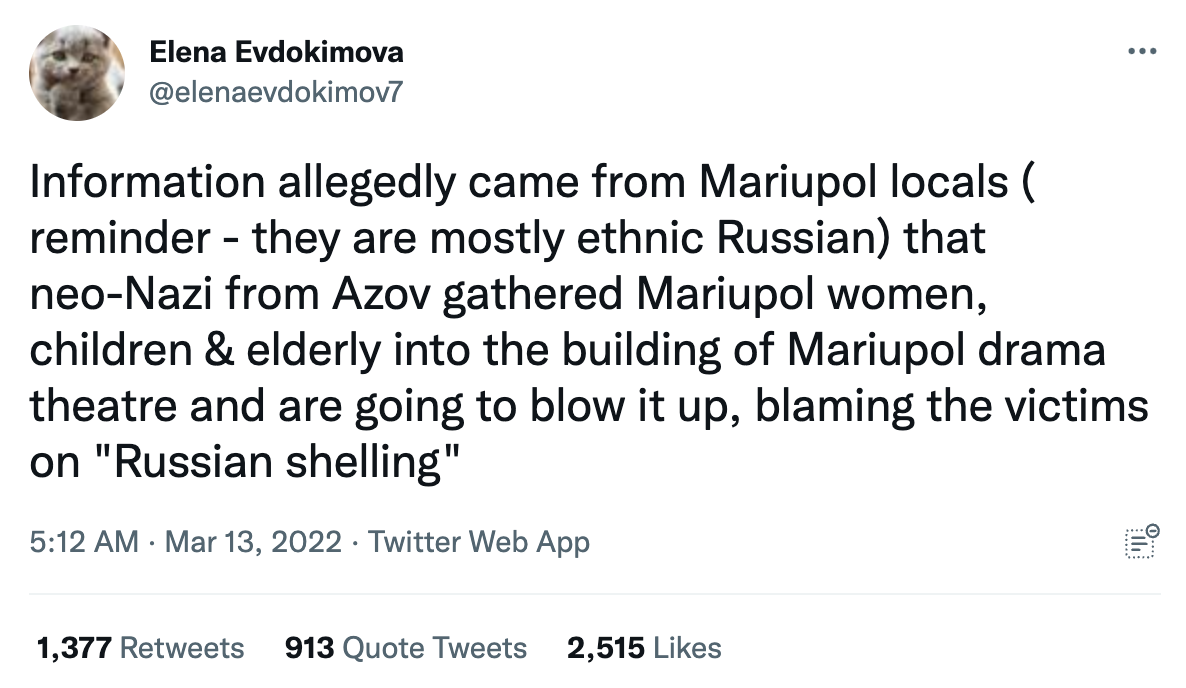View the 1,377 Retweets list

[141, 648]
